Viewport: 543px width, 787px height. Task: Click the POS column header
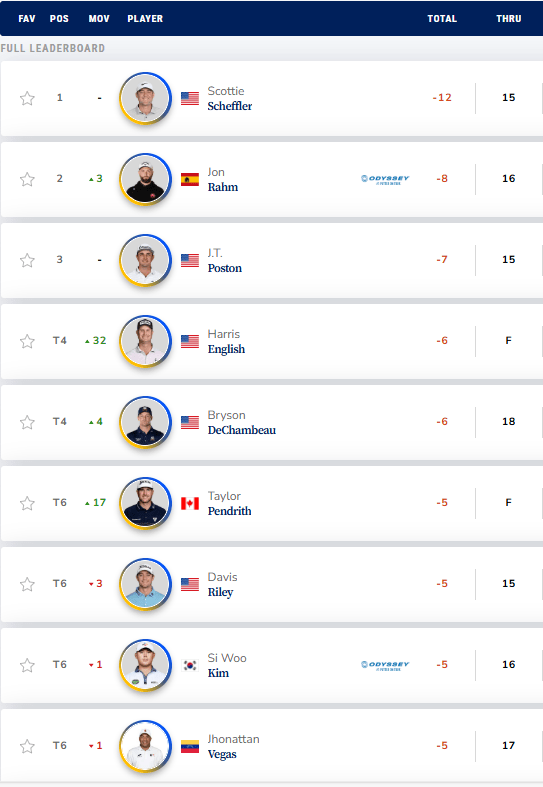click(59, 19)
